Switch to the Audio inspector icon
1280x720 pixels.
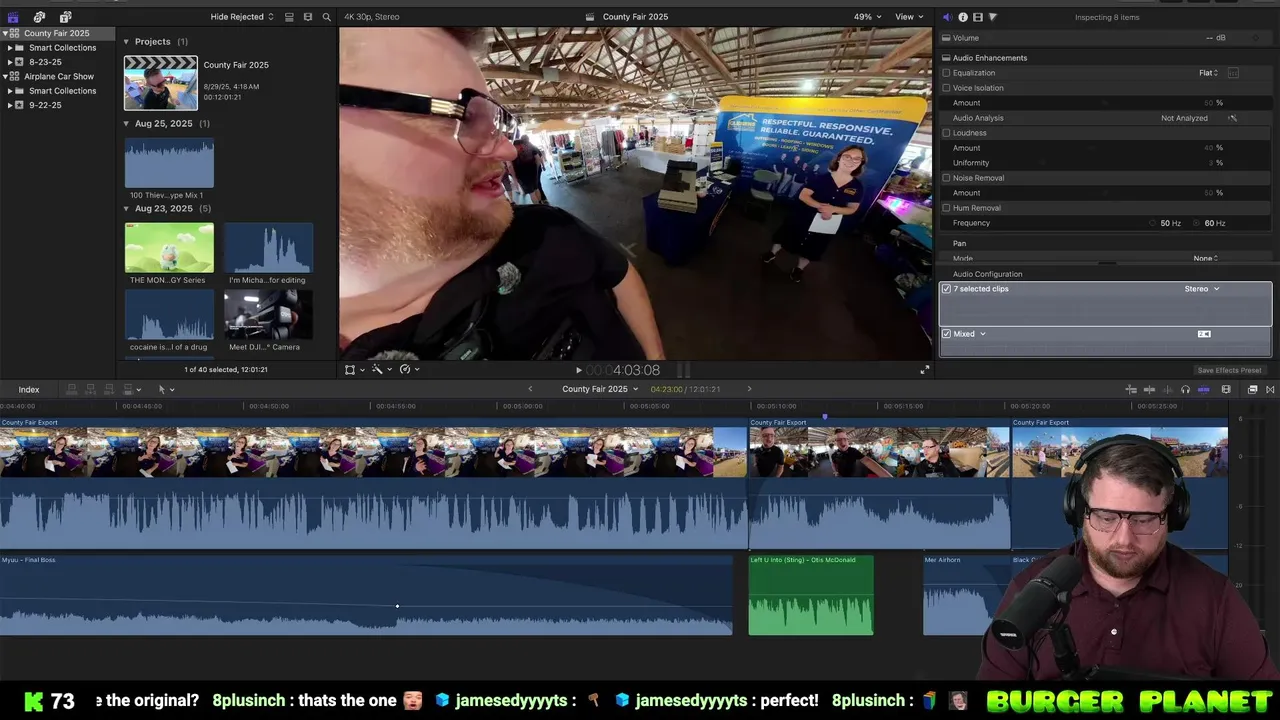947,17
